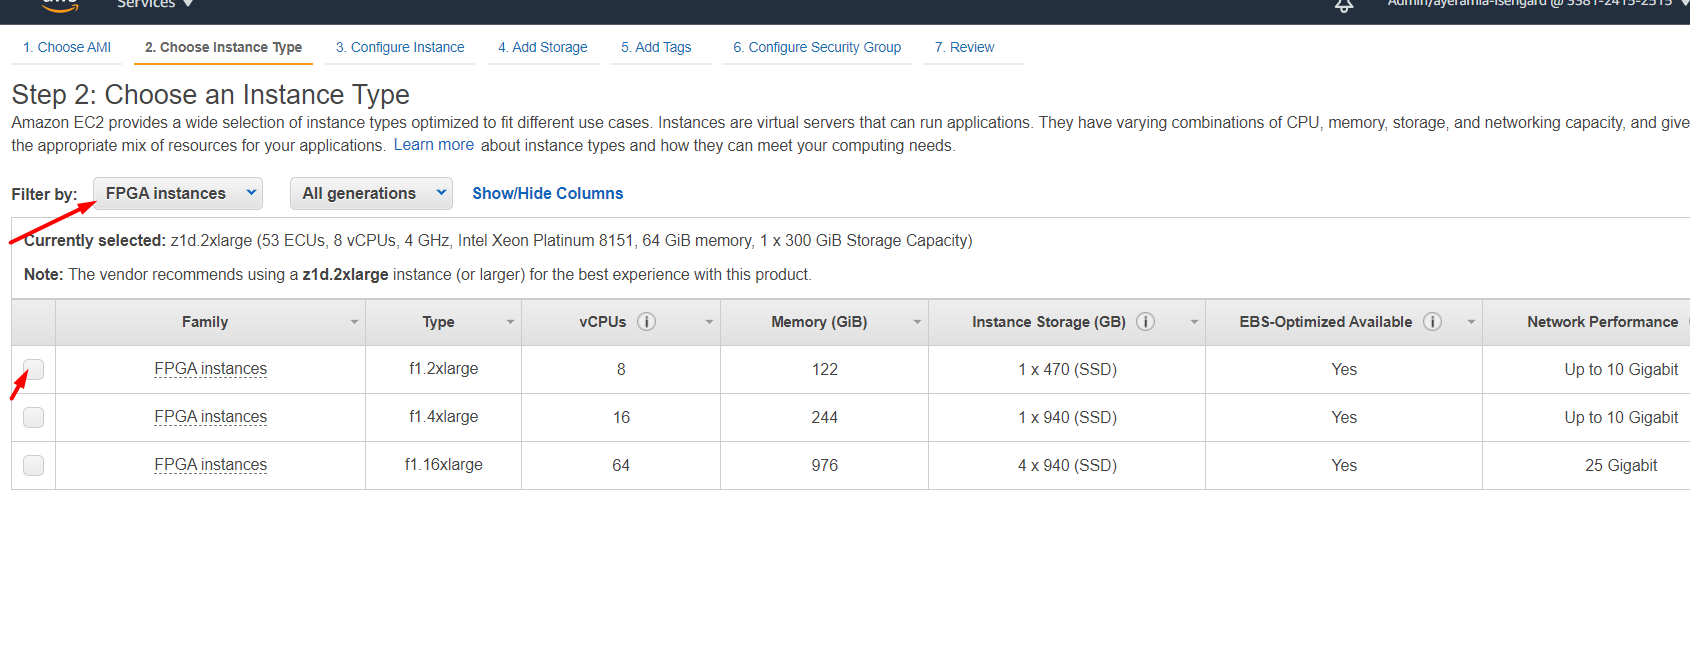This screenshot has width=1690, height=664.
Task: Open the All generations dropdown
Action: (371, 194)
